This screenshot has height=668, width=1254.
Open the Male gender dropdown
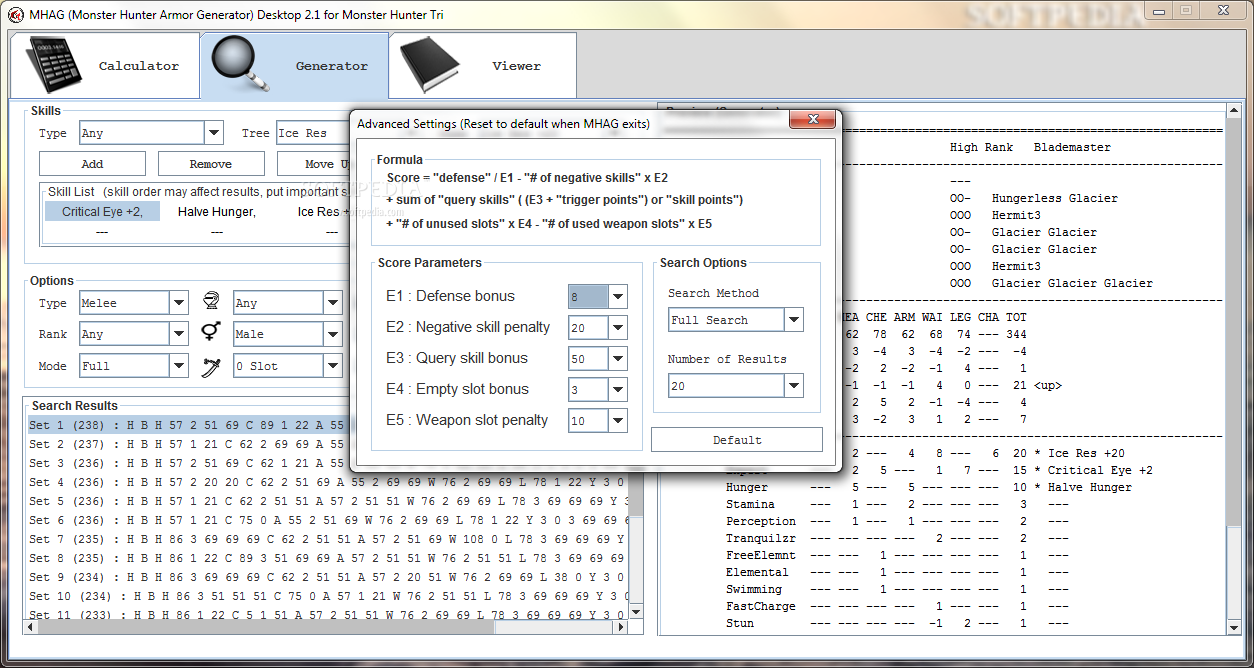click(x=333, y=334)
